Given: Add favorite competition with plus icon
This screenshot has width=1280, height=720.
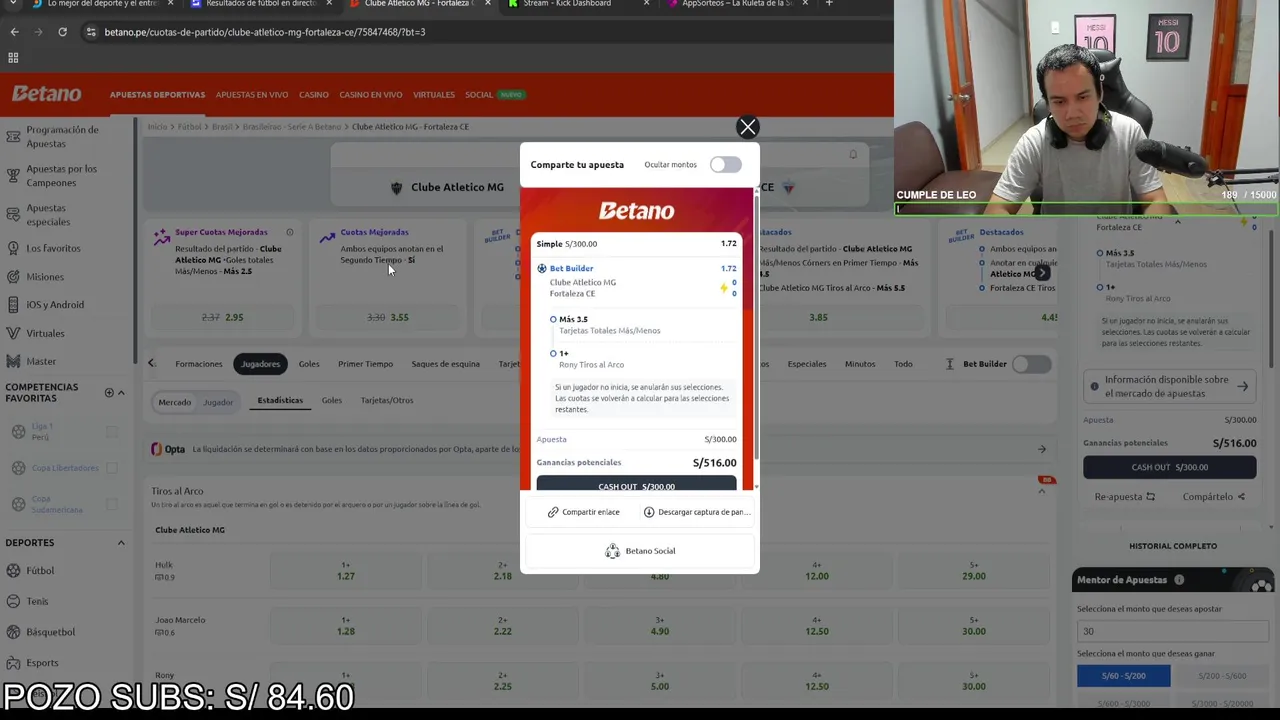Looking at the screenshot, I should [109, 392].
